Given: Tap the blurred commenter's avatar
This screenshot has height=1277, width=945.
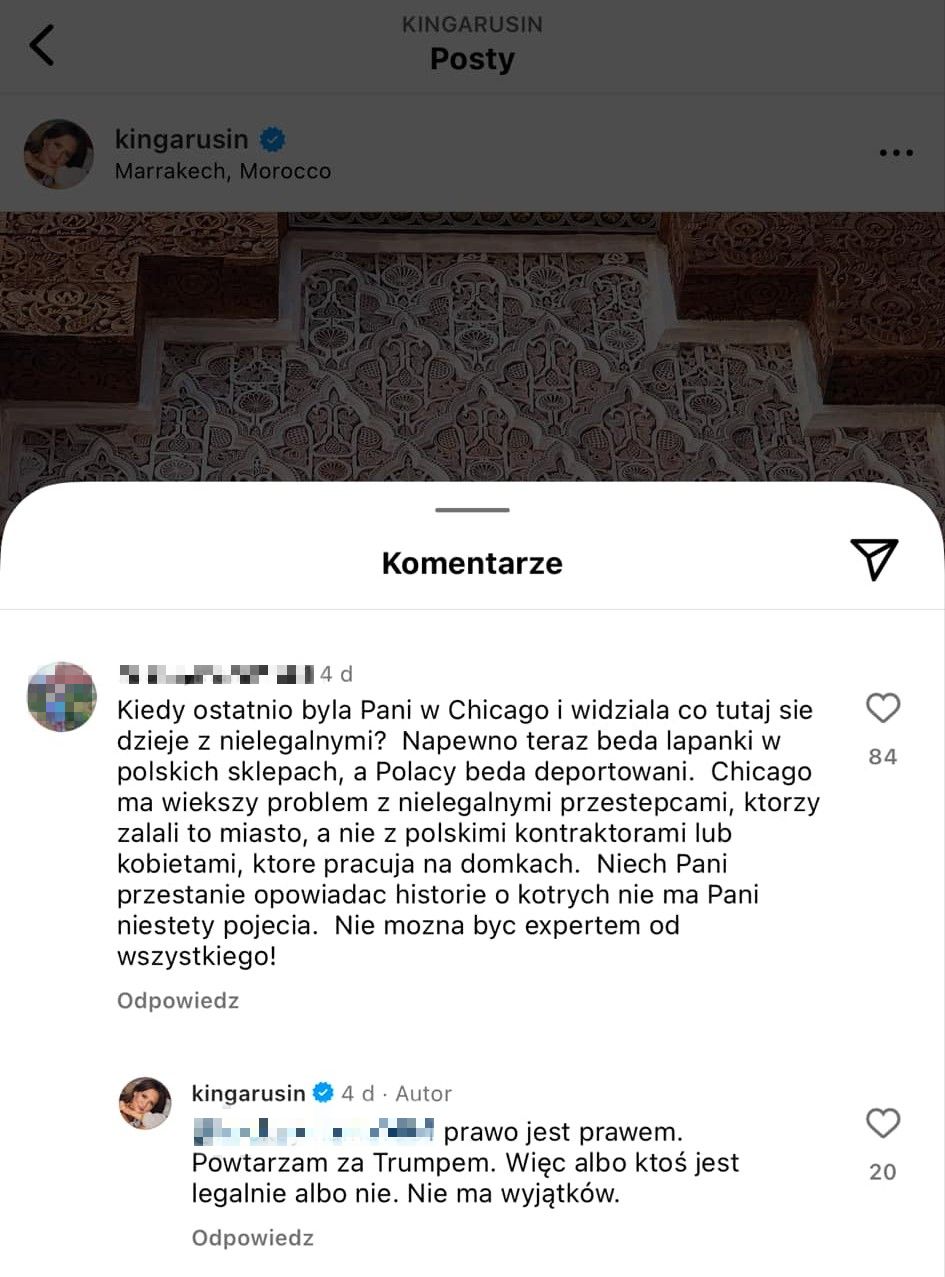Looking at the screenshot, I should (x=62, y=697).
